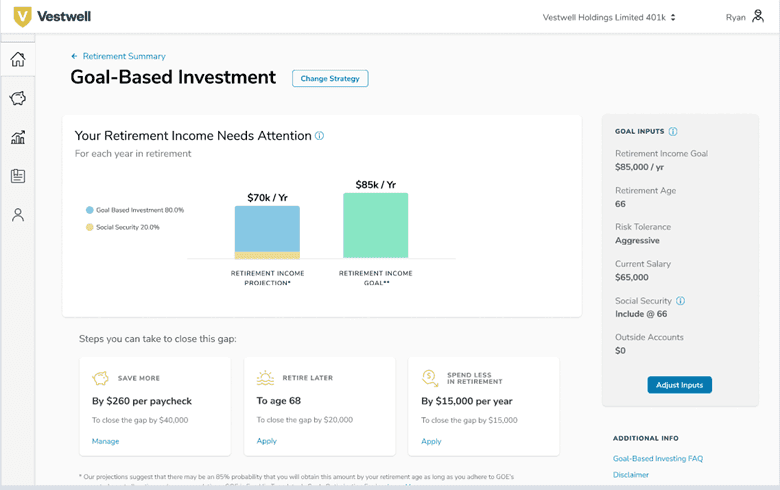Show the Goal Inputs info tooltip
The height and width of the screenshot is (490, 780).
pyautogui.click(x=673, y=132)
